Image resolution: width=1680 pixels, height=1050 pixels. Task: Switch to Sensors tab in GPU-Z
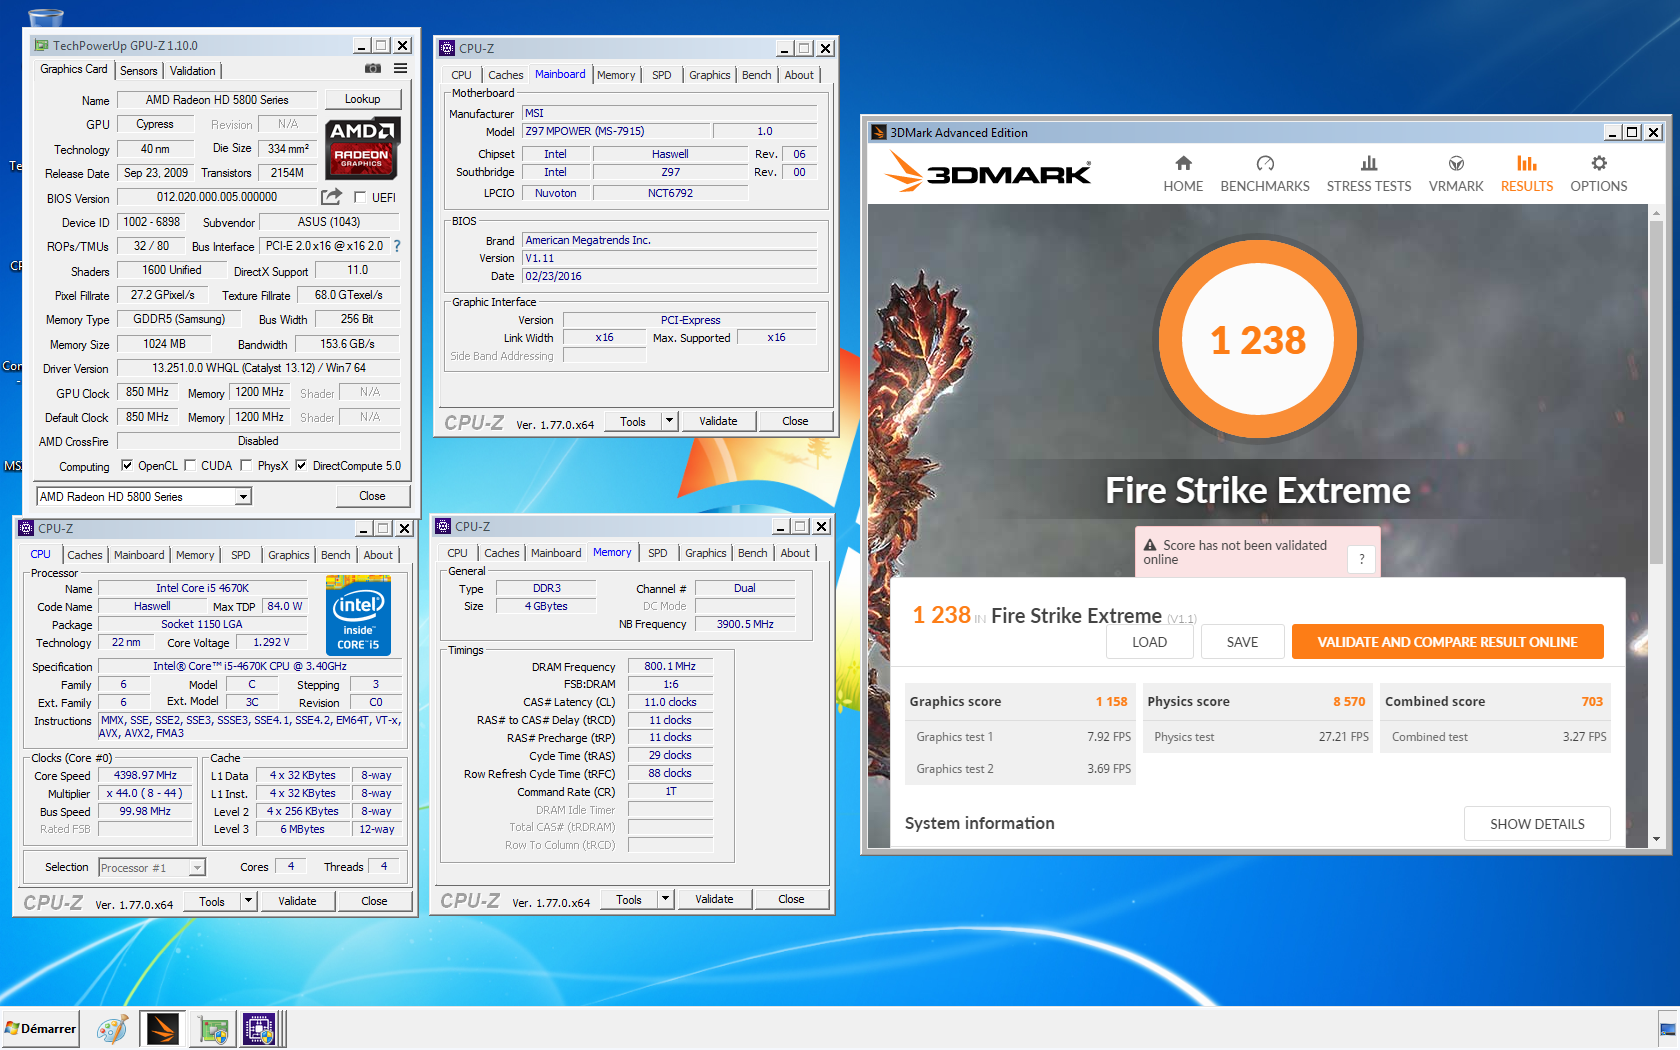pos(139,71)
